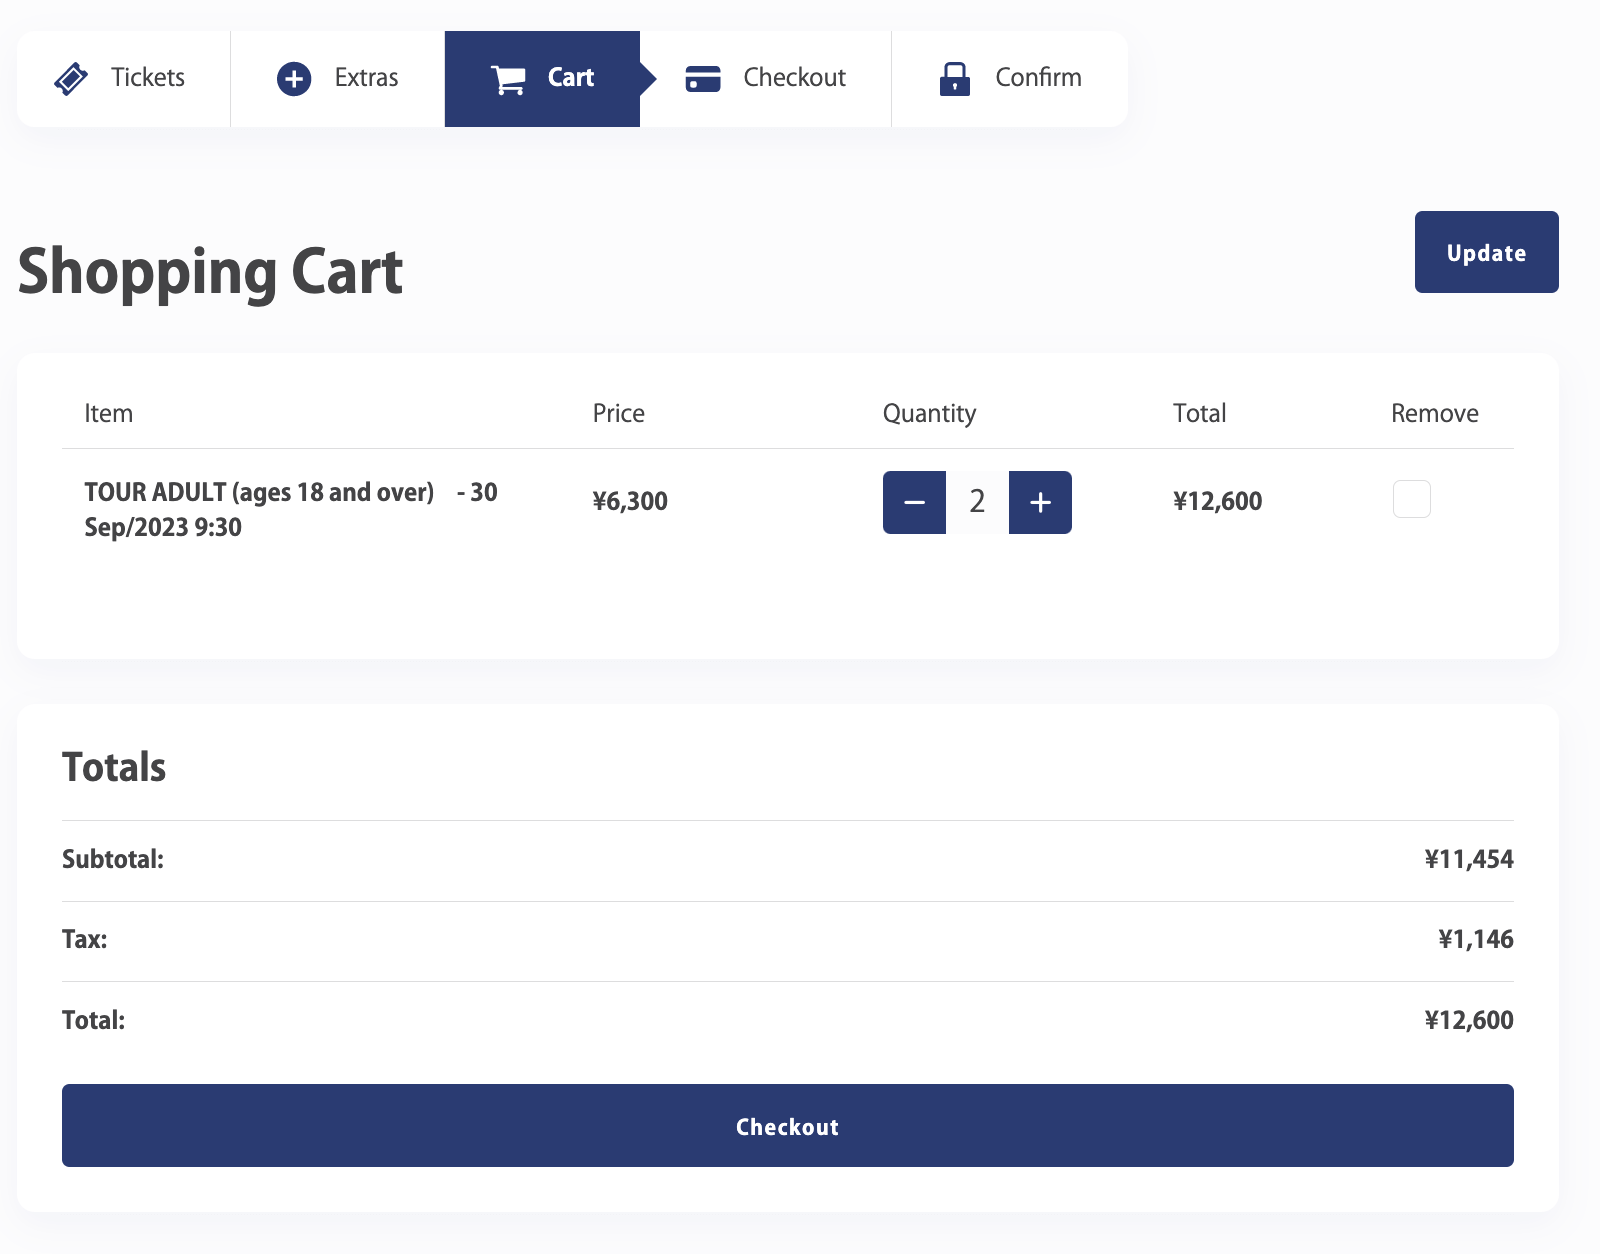Open the Extras step label
The width and height of the screenshot is (1600, 1254).
(x=366, y=78)
